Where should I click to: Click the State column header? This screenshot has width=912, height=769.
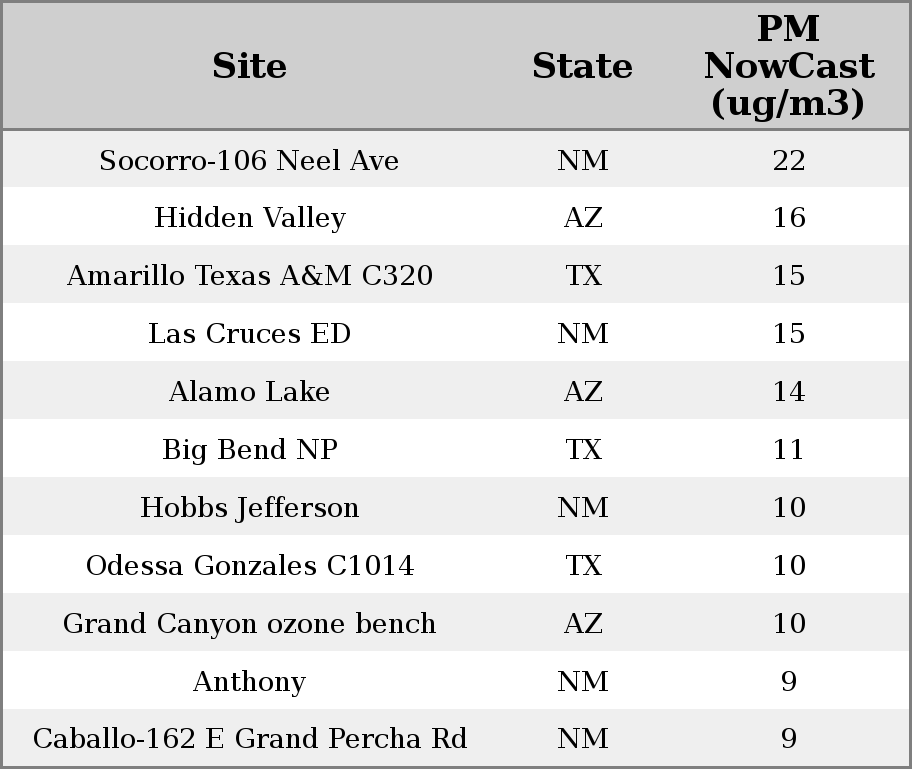[582, 67]
